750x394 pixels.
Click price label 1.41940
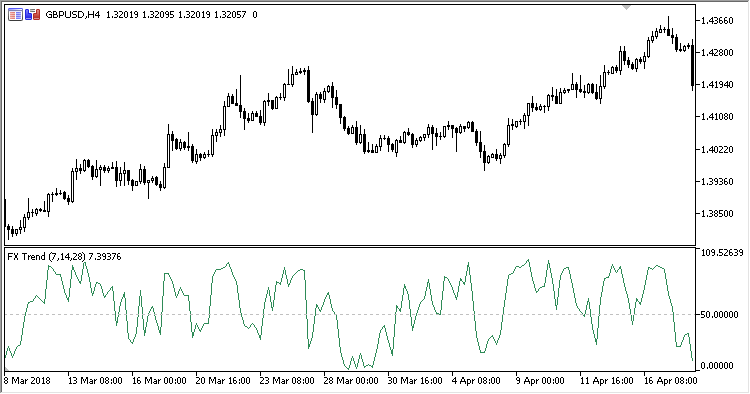point(717,85)
